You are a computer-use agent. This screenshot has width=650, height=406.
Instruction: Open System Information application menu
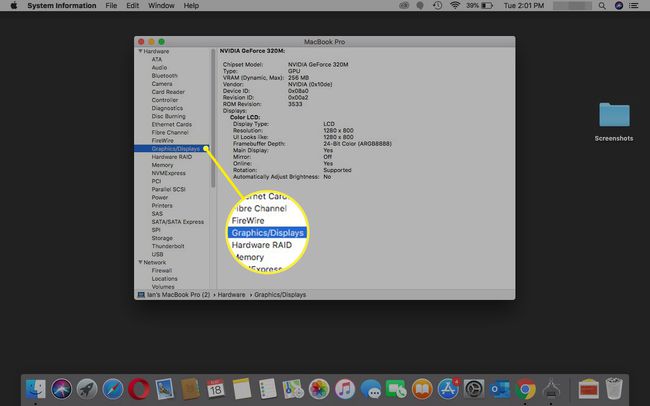tap(62, 6)
